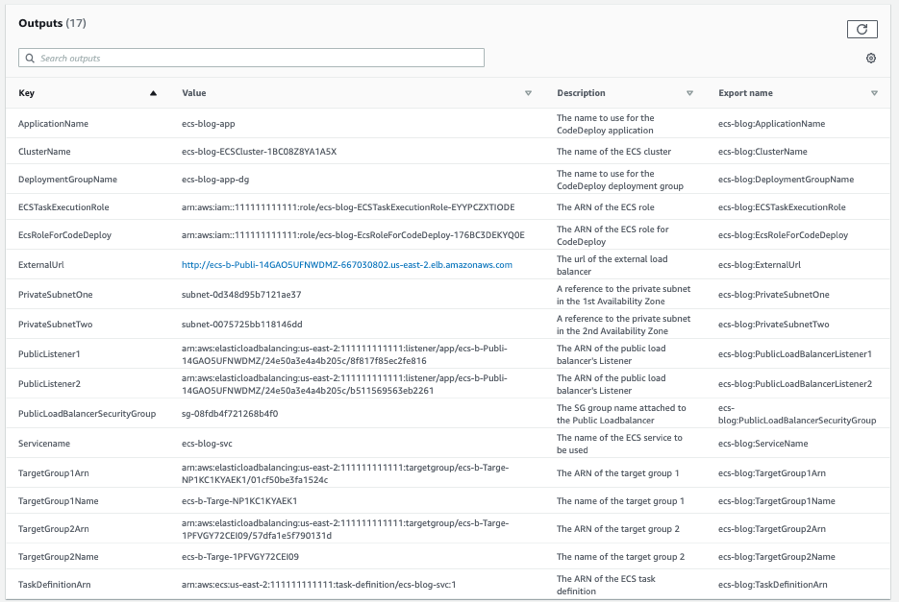Click the Key column header
Image resolution: width=899 pixels, height=602 pixels.
point(26,92)
